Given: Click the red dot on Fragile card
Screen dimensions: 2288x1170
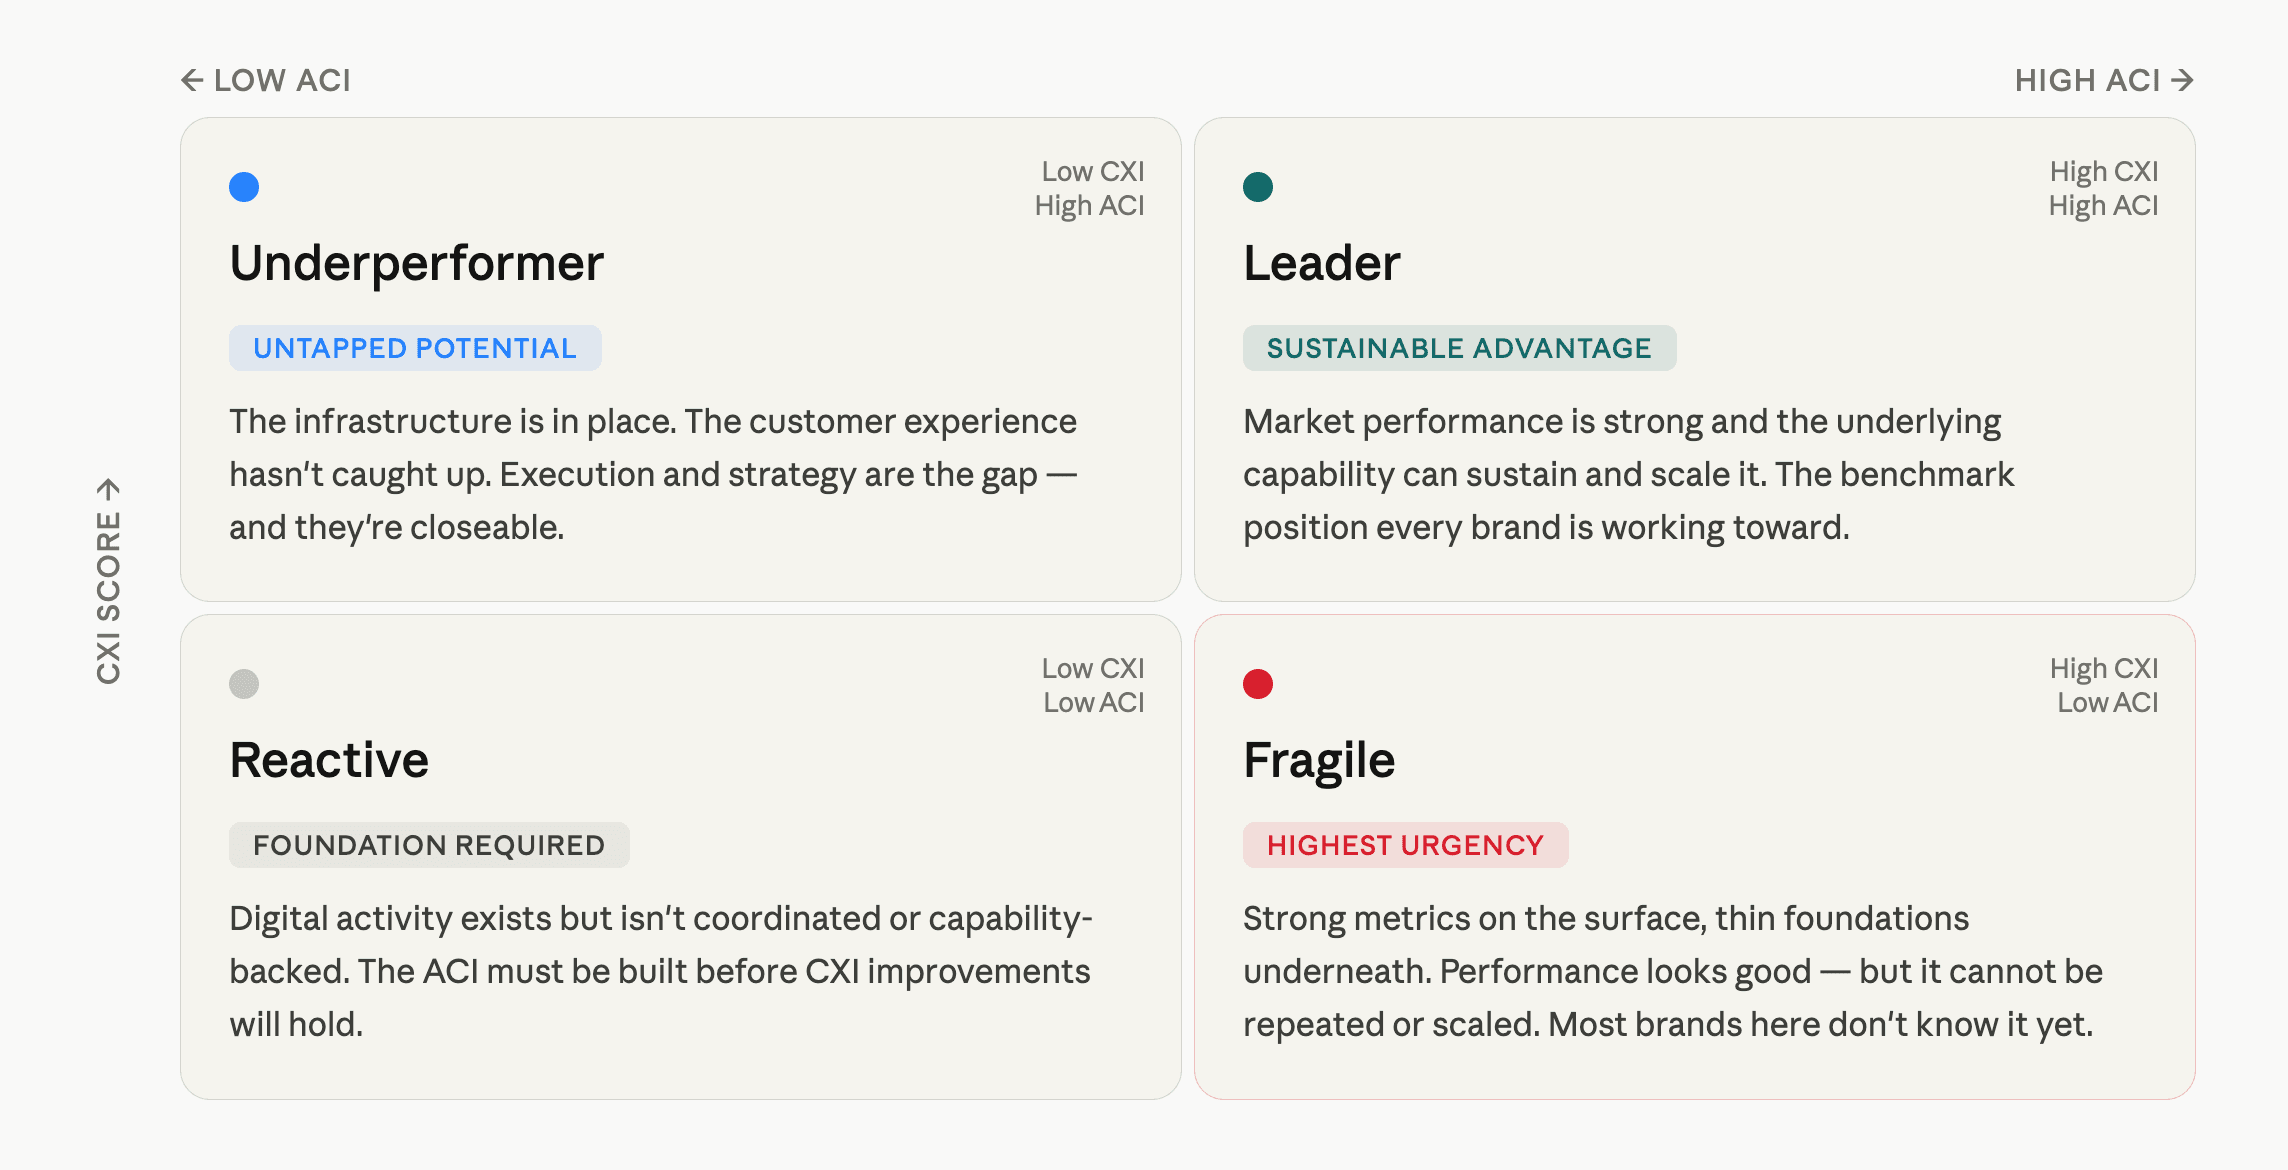Looking at the screenshot, I should coord(1257,684).
